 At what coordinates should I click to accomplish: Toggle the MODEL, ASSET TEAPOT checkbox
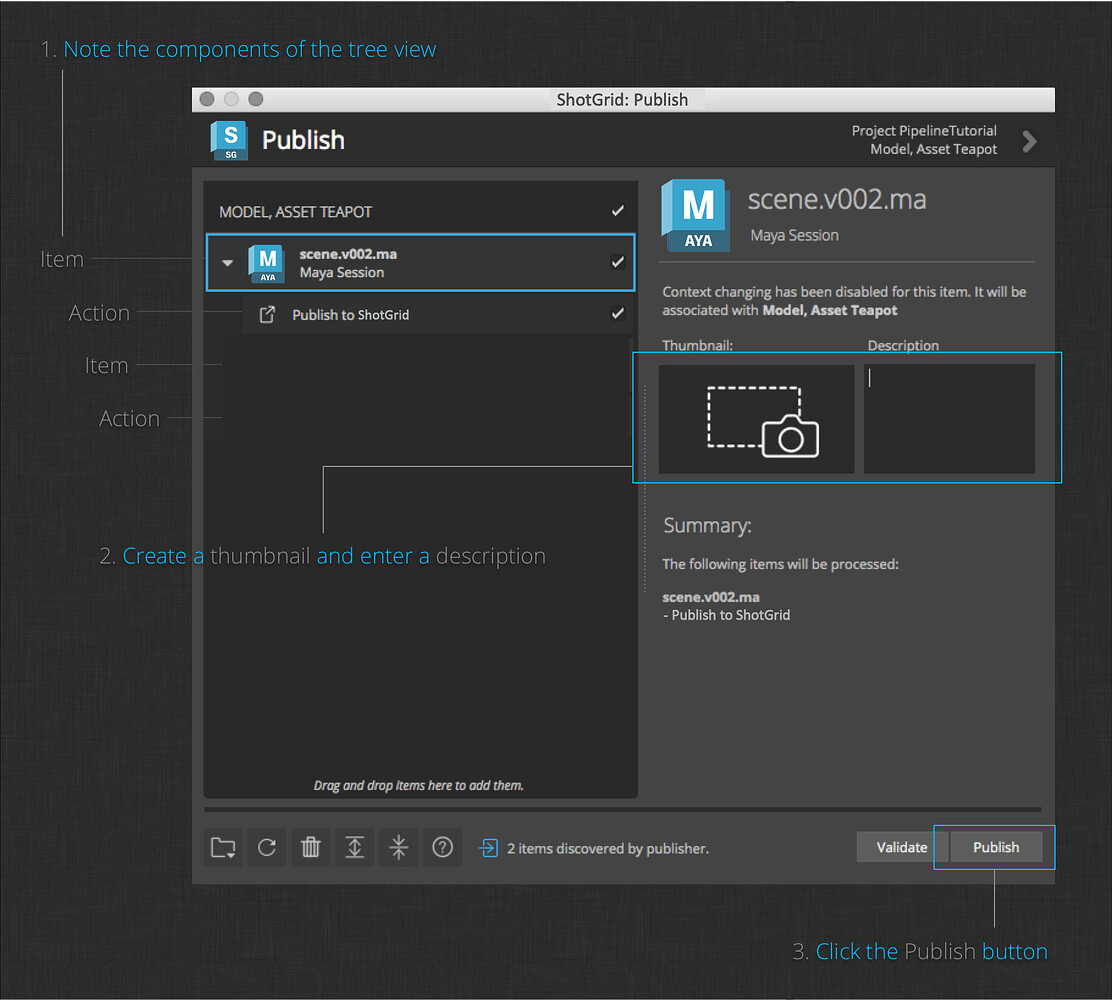[617, 212]
